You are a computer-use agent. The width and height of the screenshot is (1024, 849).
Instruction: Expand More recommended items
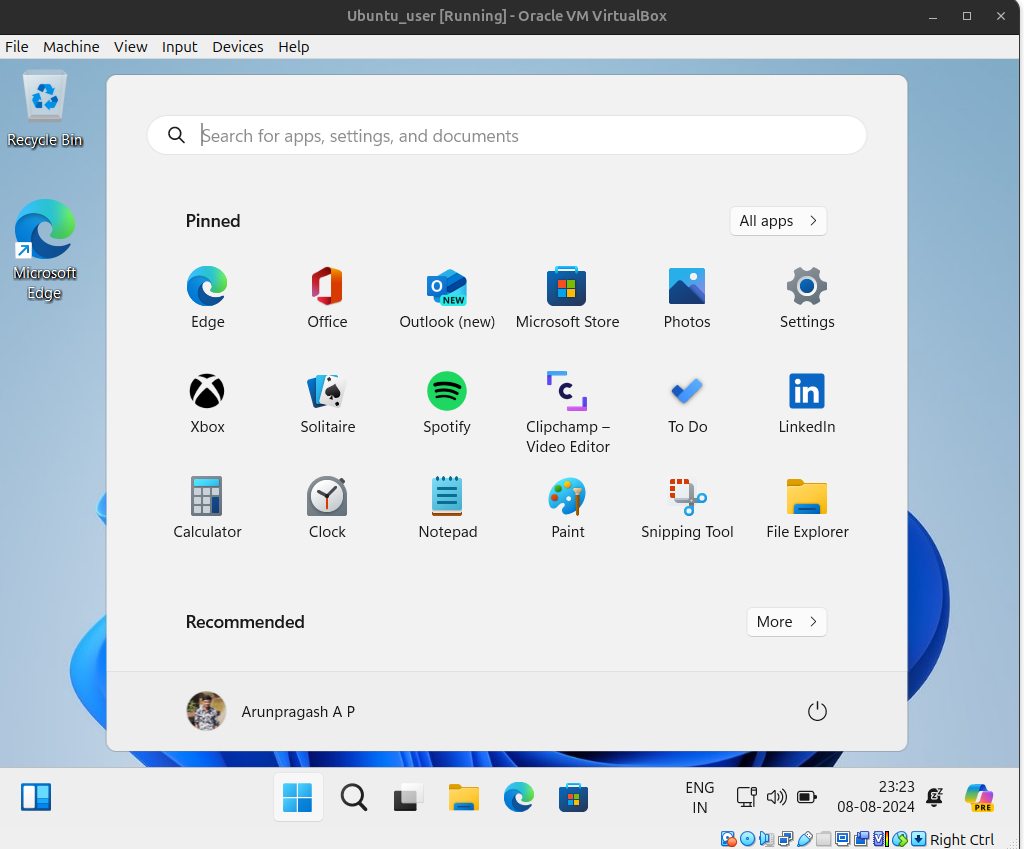point(786,622)
